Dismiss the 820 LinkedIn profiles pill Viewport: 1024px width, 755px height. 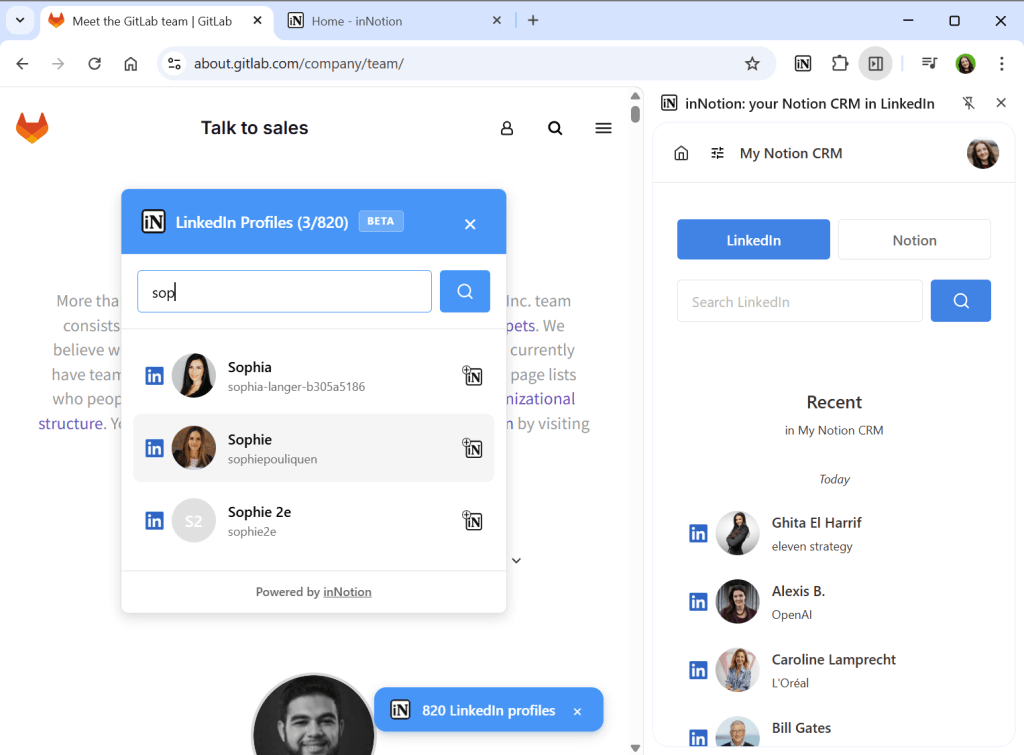(x=577, y=711)
